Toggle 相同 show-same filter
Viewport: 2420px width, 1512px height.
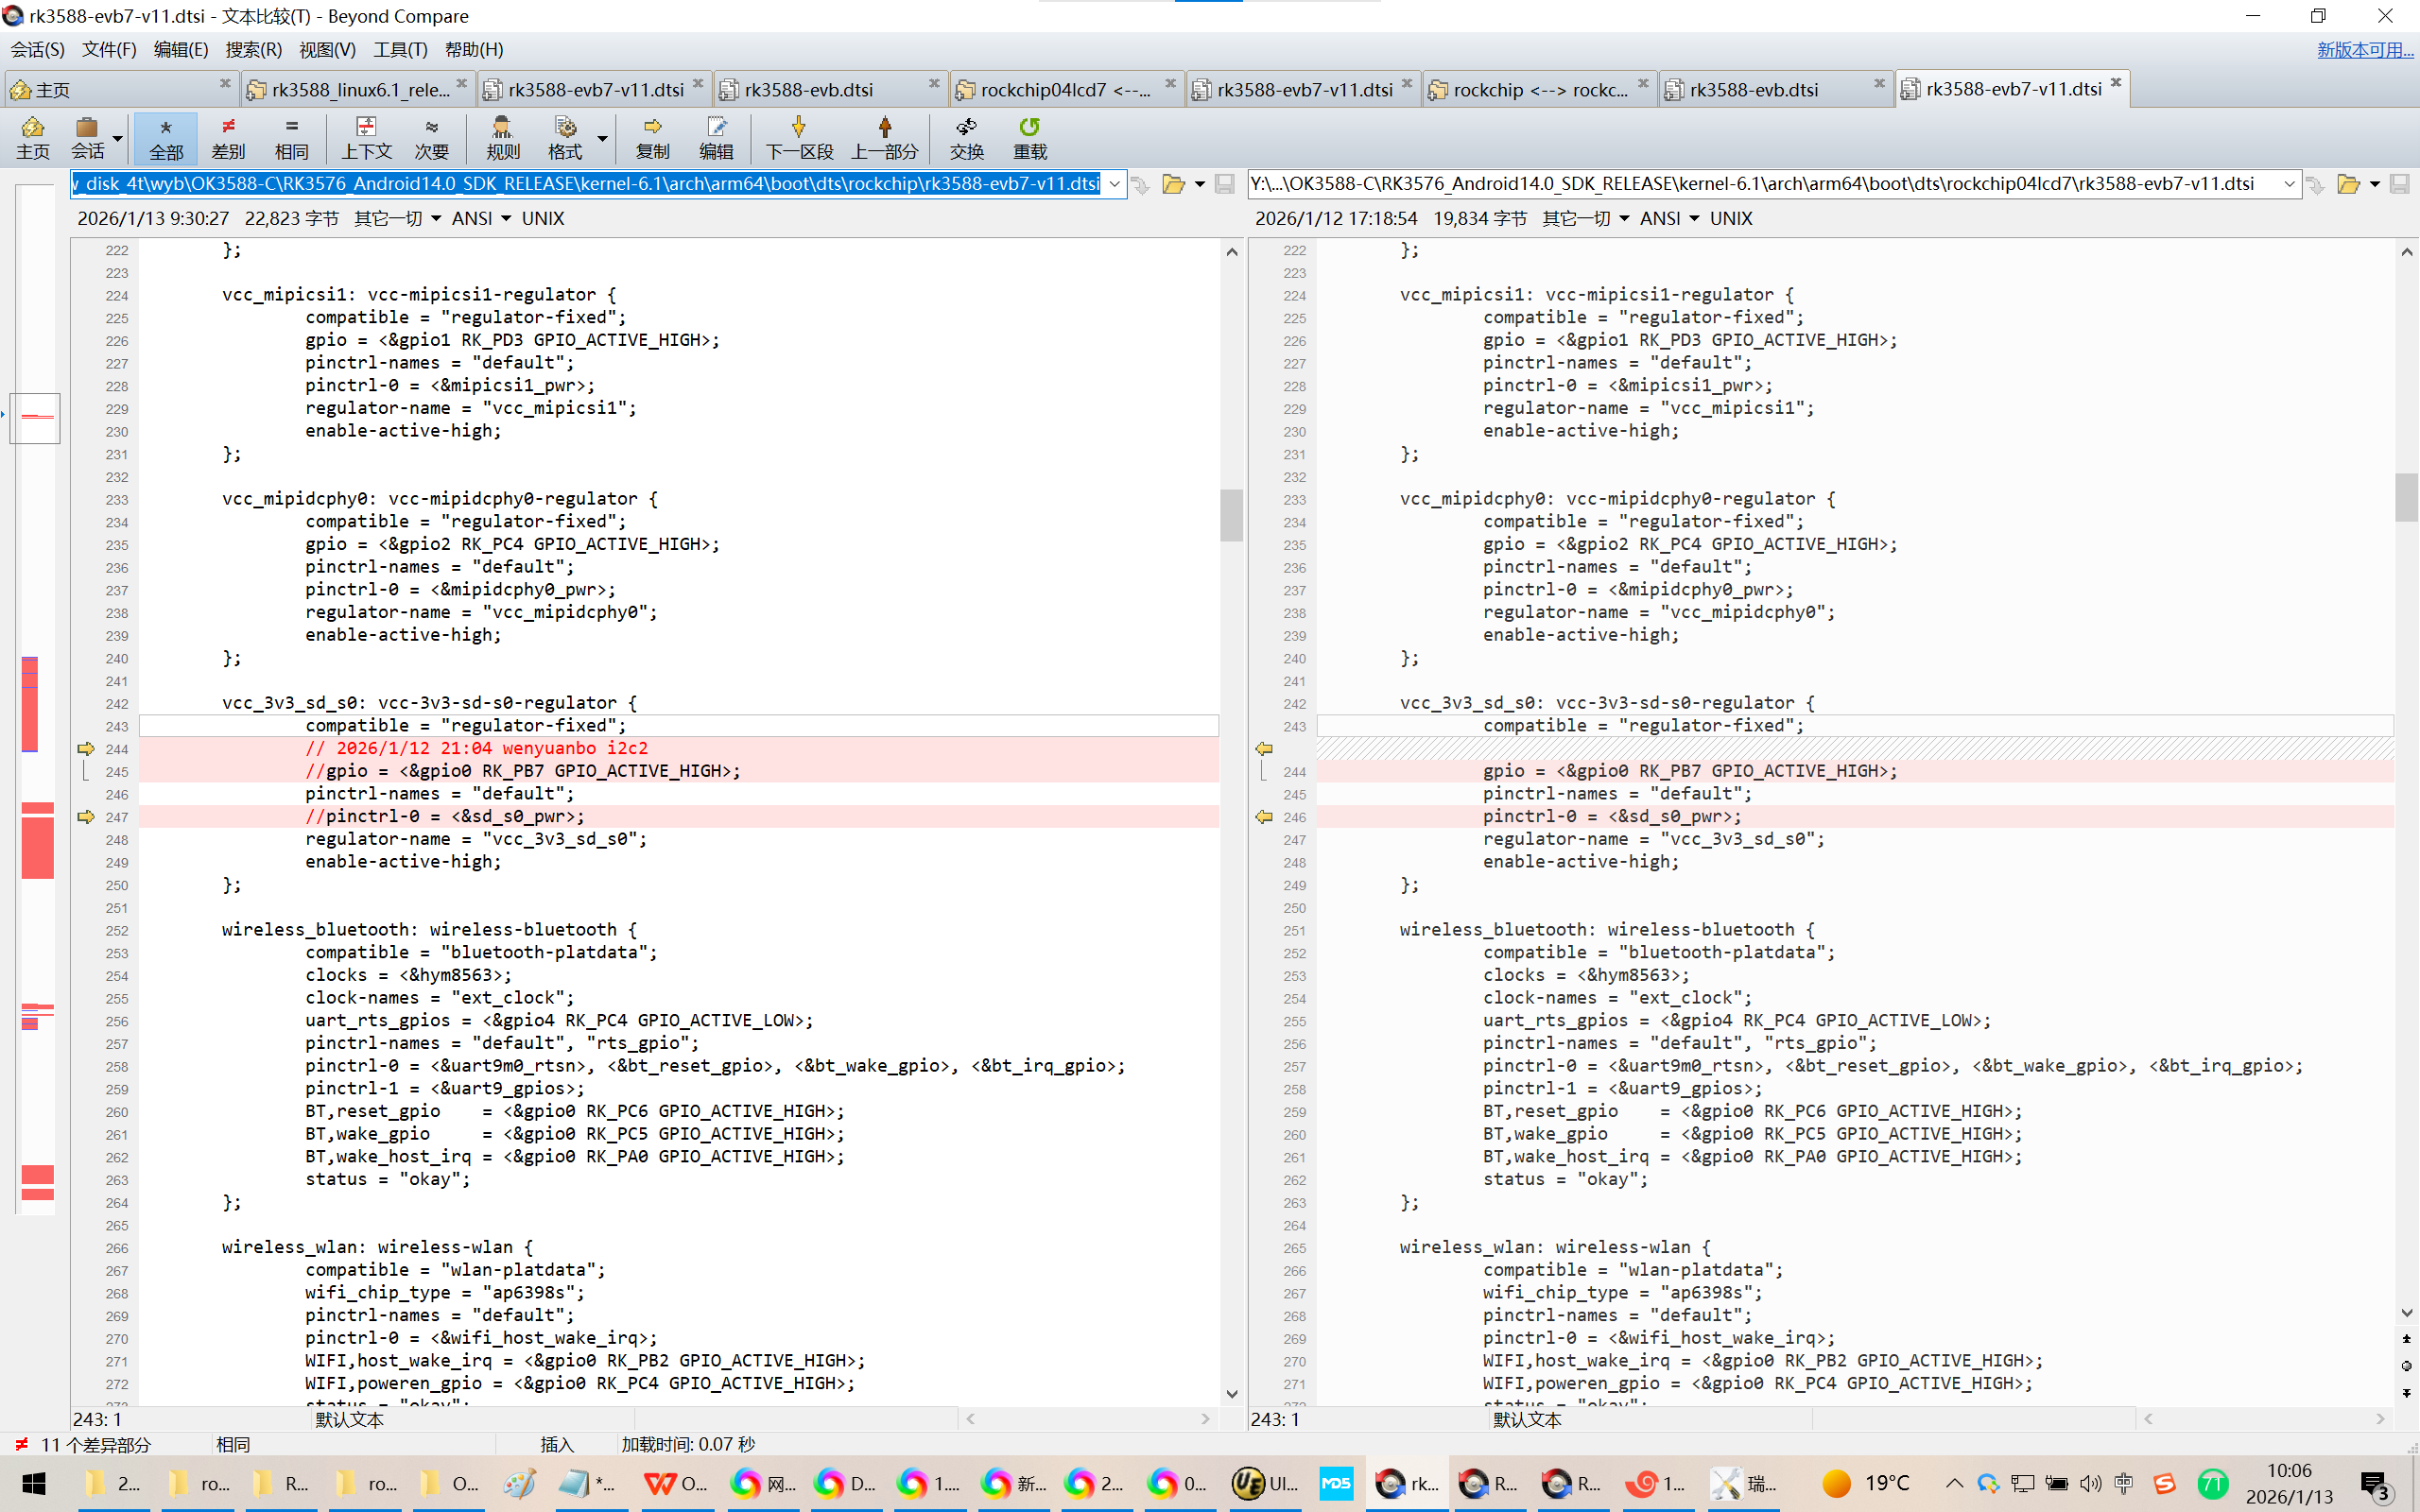click(x=291, y=137)
